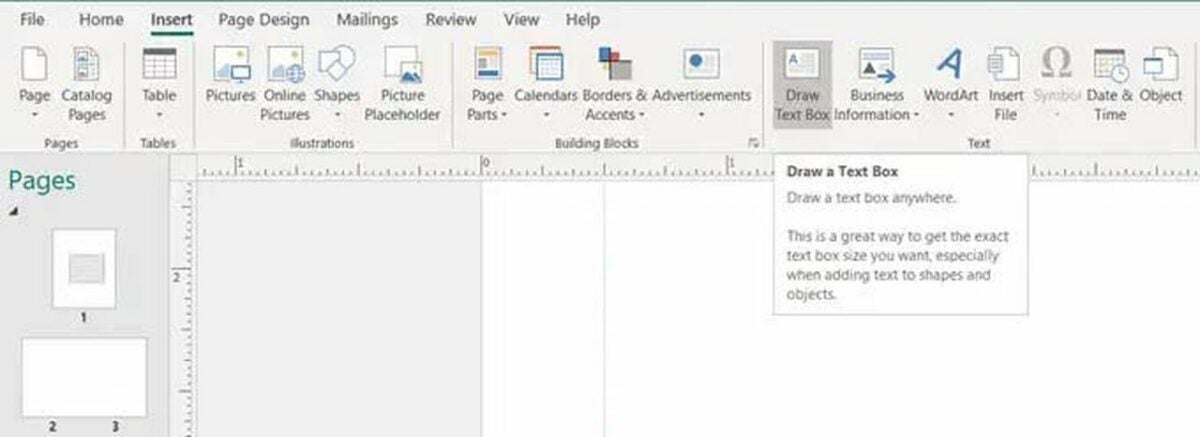Image resolution: width=1200 pixels, height=437 pixels.
Task: Add a Picture Placeholder
Action: (402, 83)
